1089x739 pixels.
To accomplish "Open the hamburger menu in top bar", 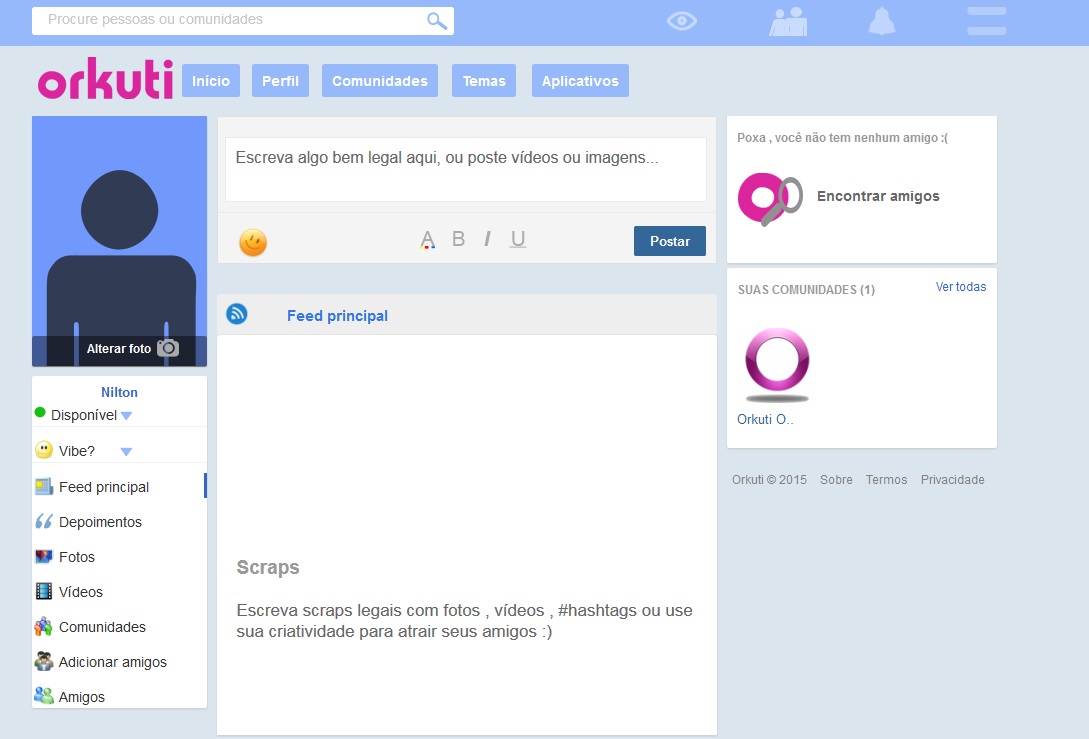I will coord(986,21).
